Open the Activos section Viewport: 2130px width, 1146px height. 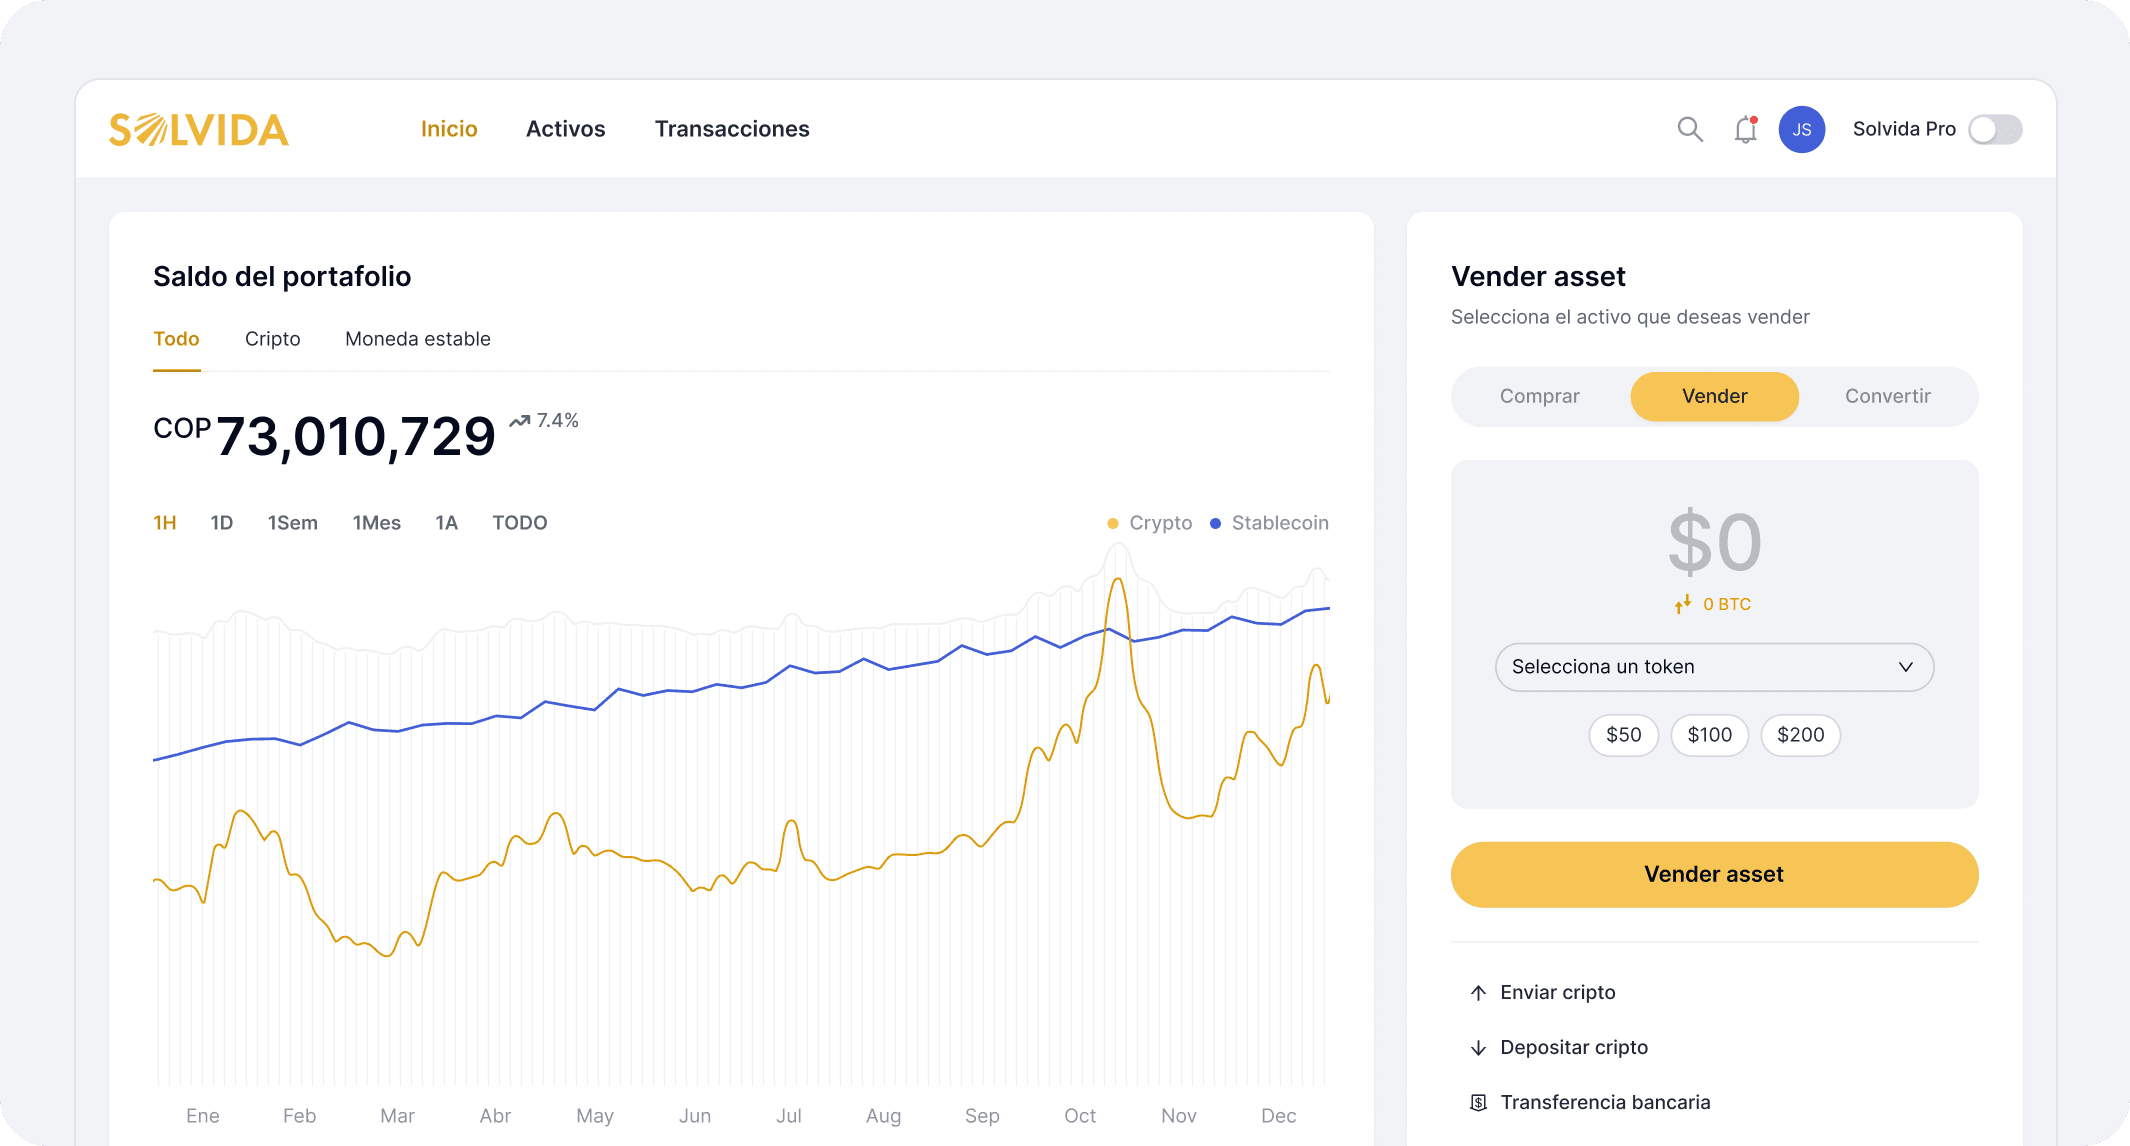(x=566, y=129)
